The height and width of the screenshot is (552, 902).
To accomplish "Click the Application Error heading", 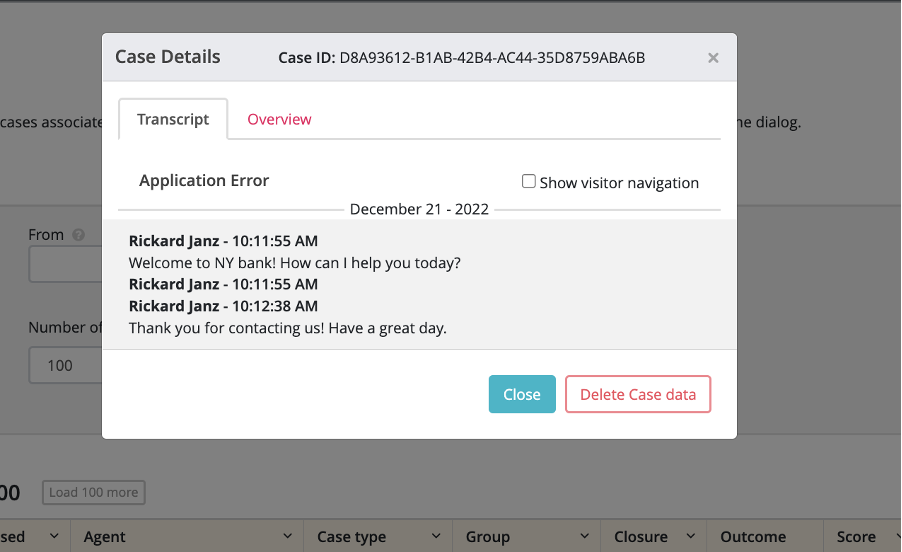I will pos(204,181).
